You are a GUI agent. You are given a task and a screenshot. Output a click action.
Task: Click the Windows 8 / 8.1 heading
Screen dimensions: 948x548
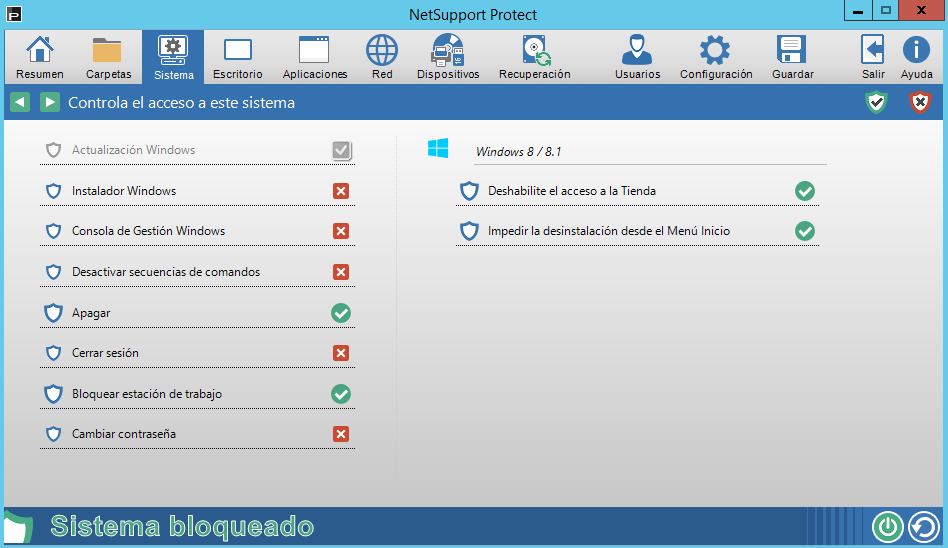click(518, 152)
